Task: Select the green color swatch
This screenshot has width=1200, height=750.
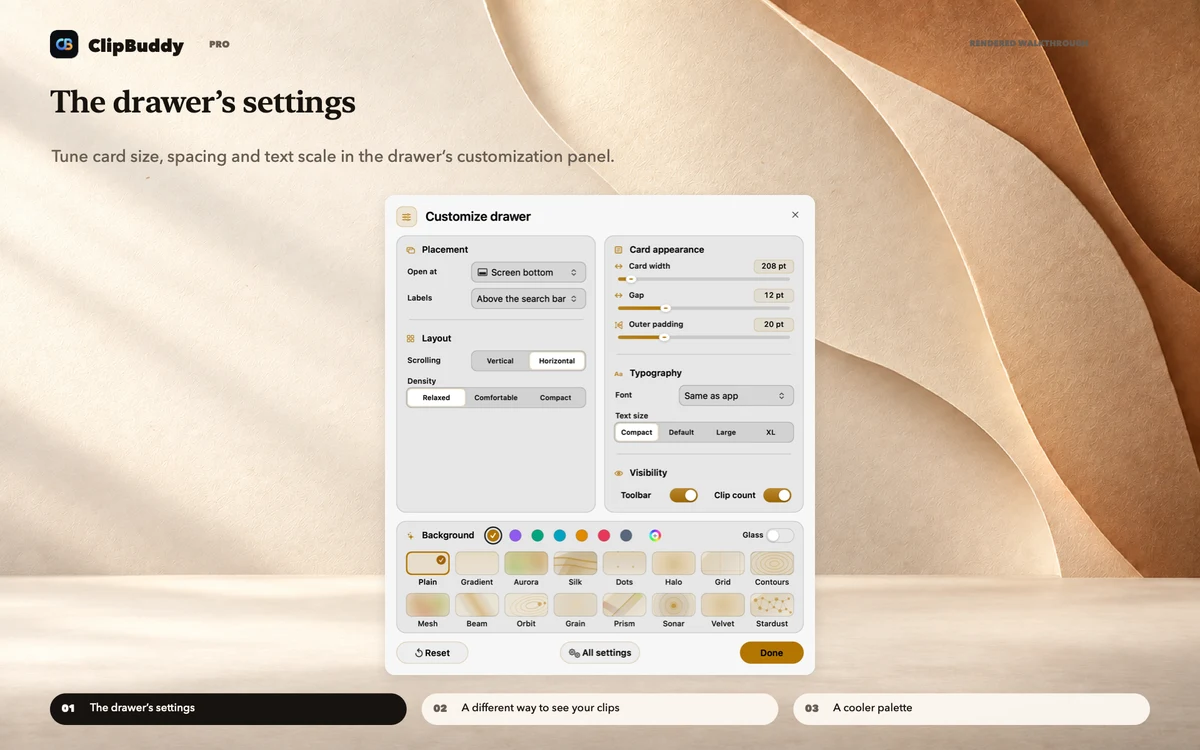Action: 537,535
